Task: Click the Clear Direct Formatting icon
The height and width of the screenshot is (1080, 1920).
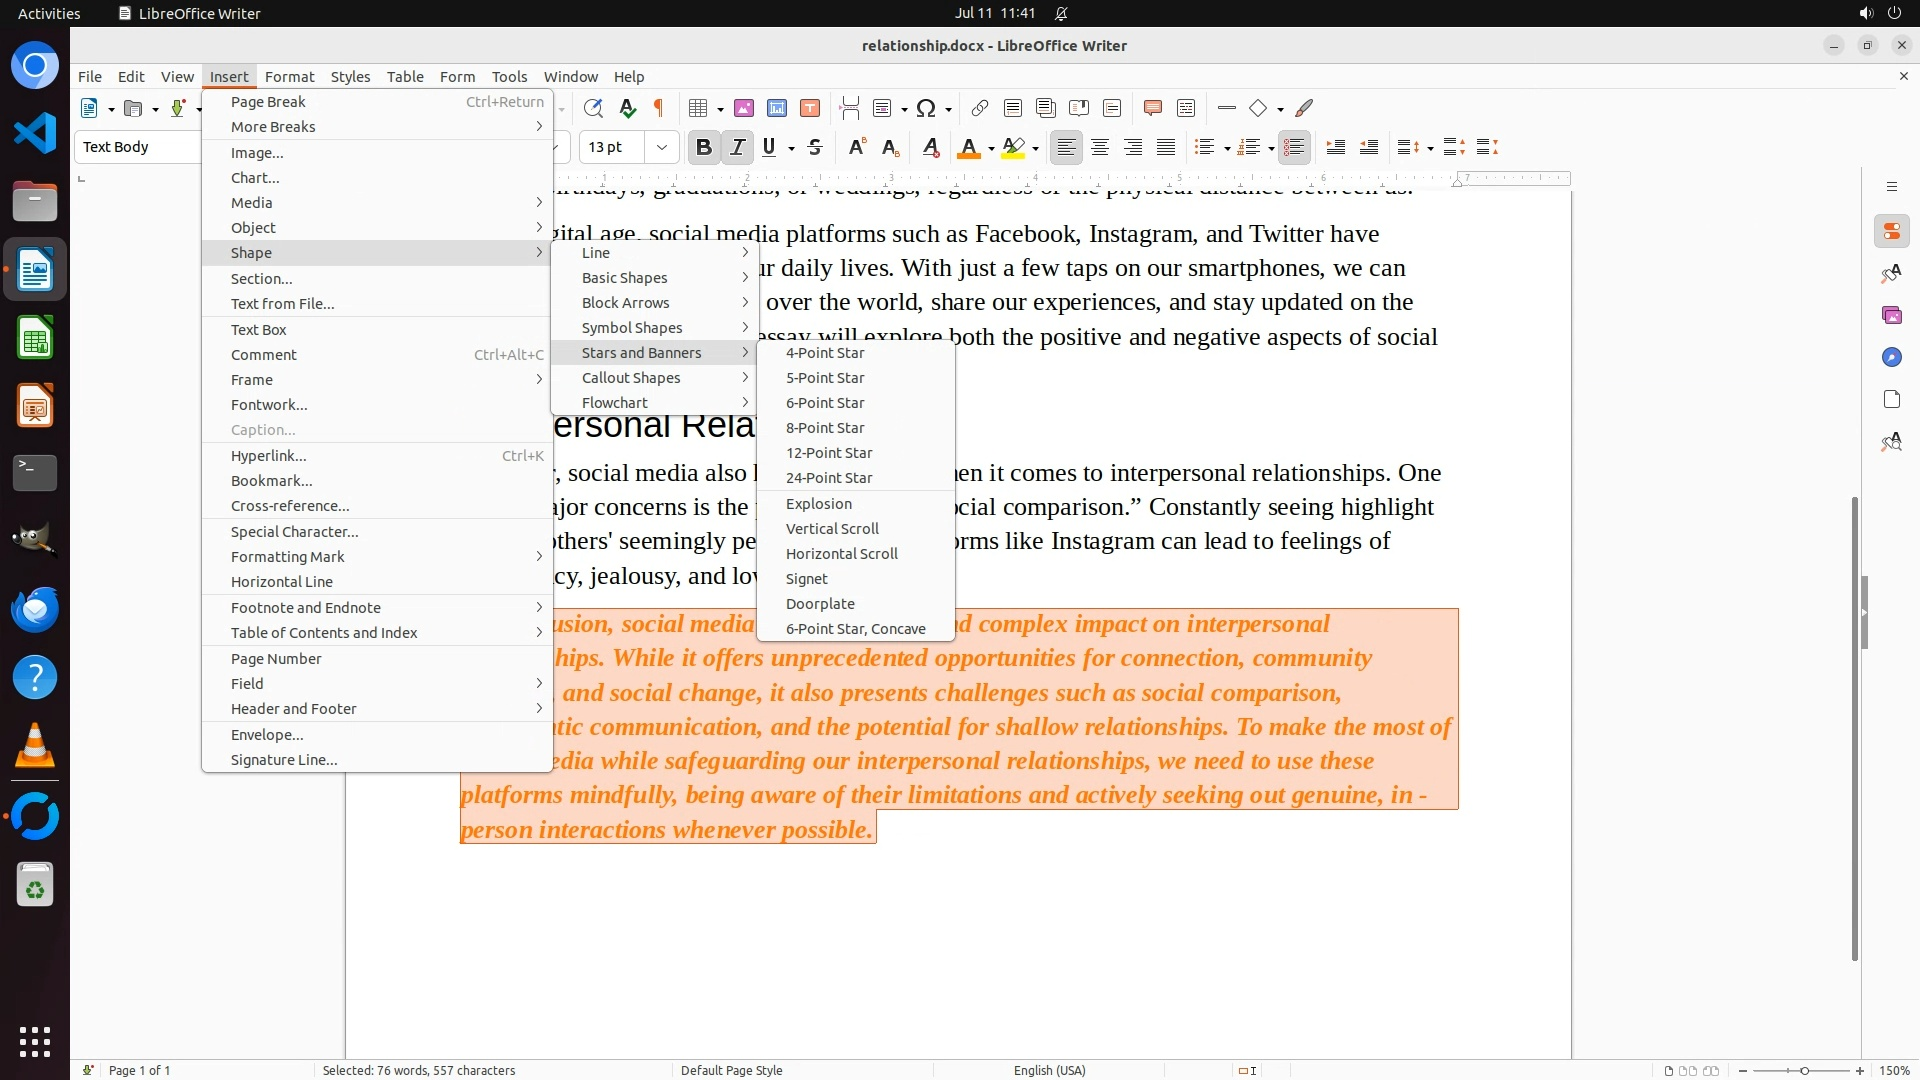Action: (x=930, y=147)
